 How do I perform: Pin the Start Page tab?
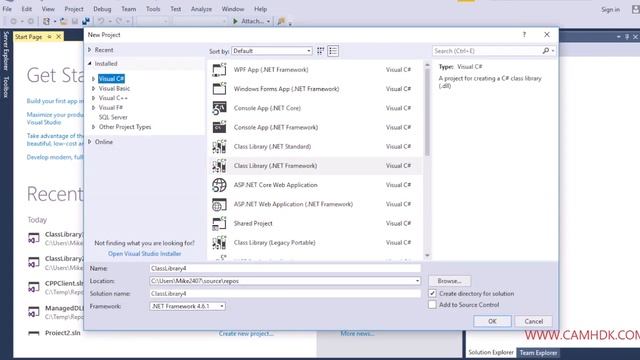[49, 37]
